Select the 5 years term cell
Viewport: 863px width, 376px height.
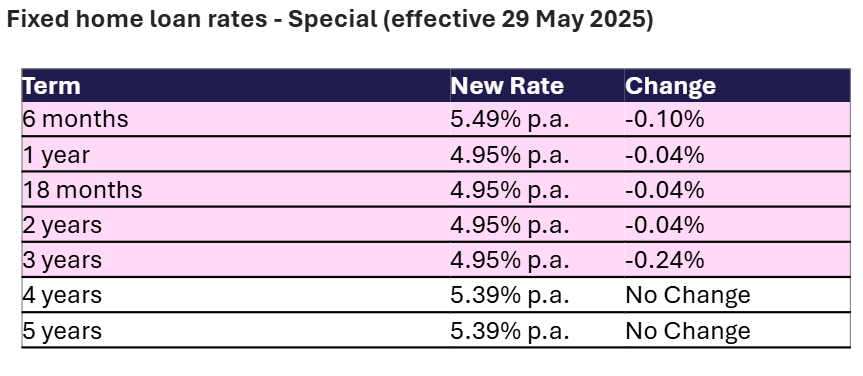coord(236,331)
